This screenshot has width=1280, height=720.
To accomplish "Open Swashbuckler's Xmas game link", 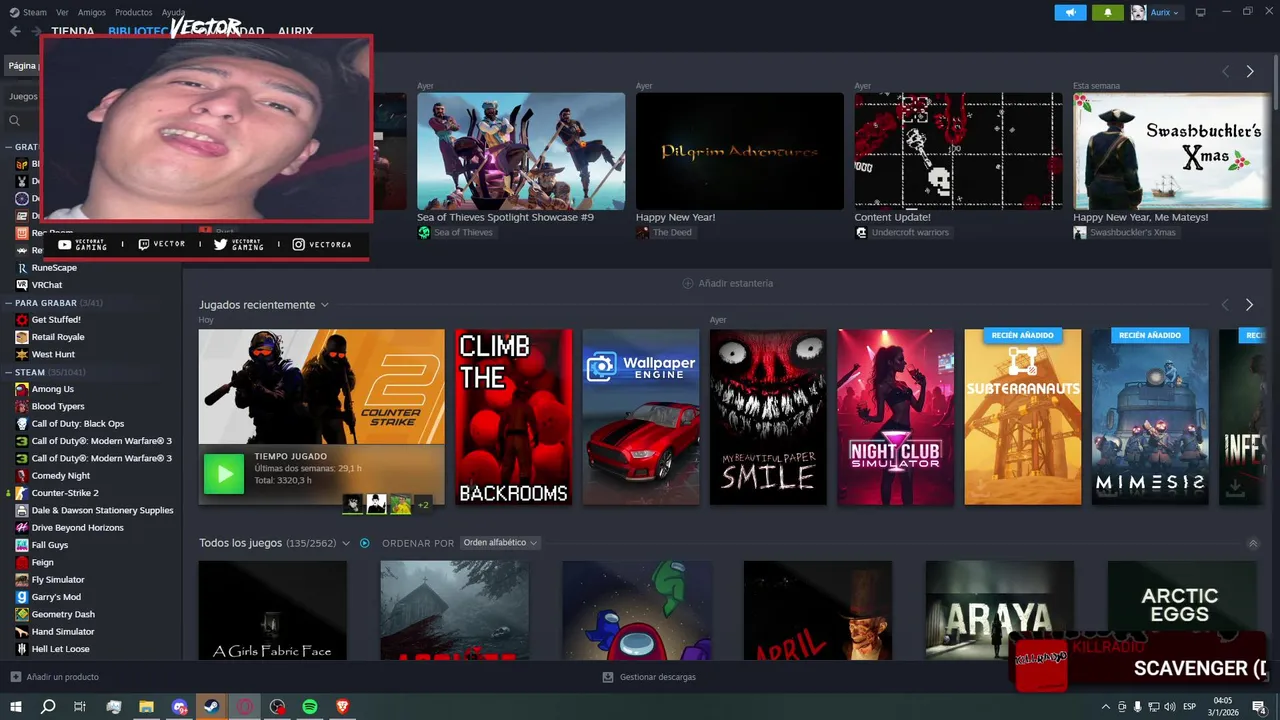I will (1125, 232).
